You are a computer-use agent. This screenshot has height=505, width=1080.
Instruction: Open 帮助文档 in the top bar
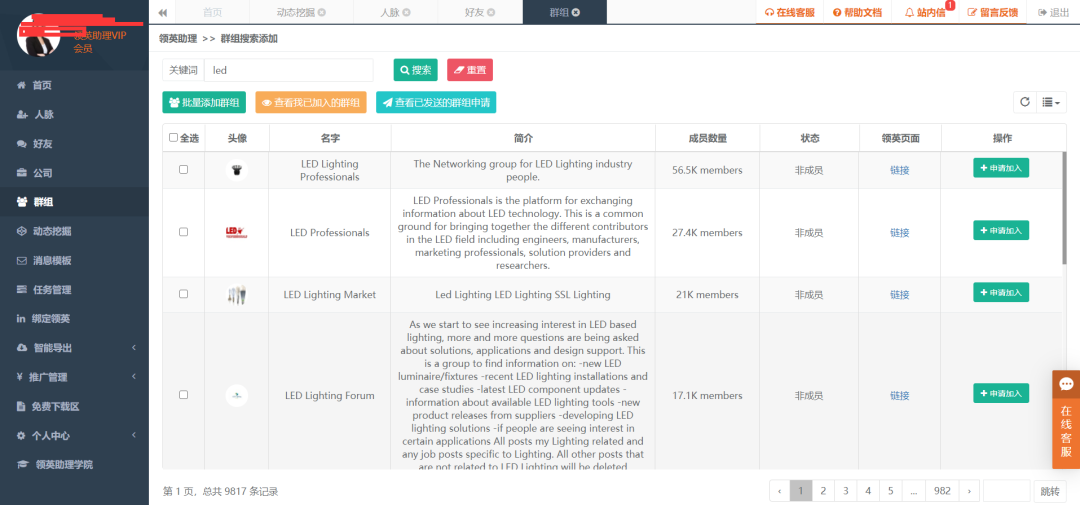(857, 12)
